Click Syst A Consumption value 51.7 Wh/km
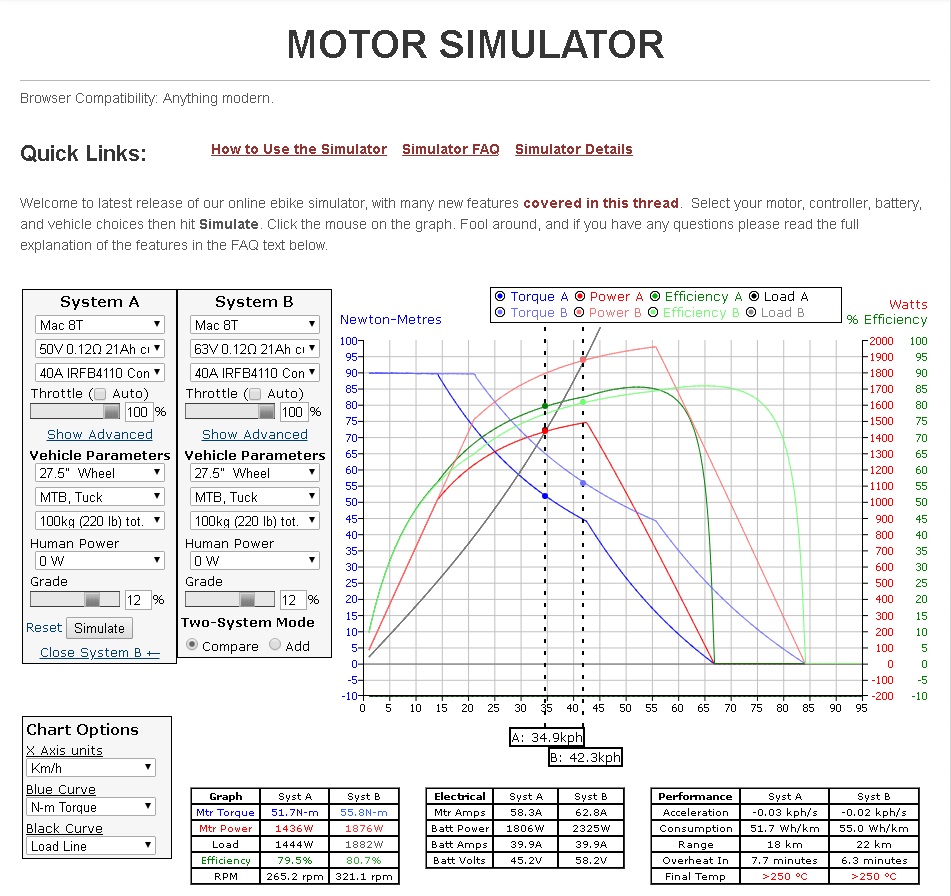Viewport: 951px width, 896px height. [x=785, y=829]
